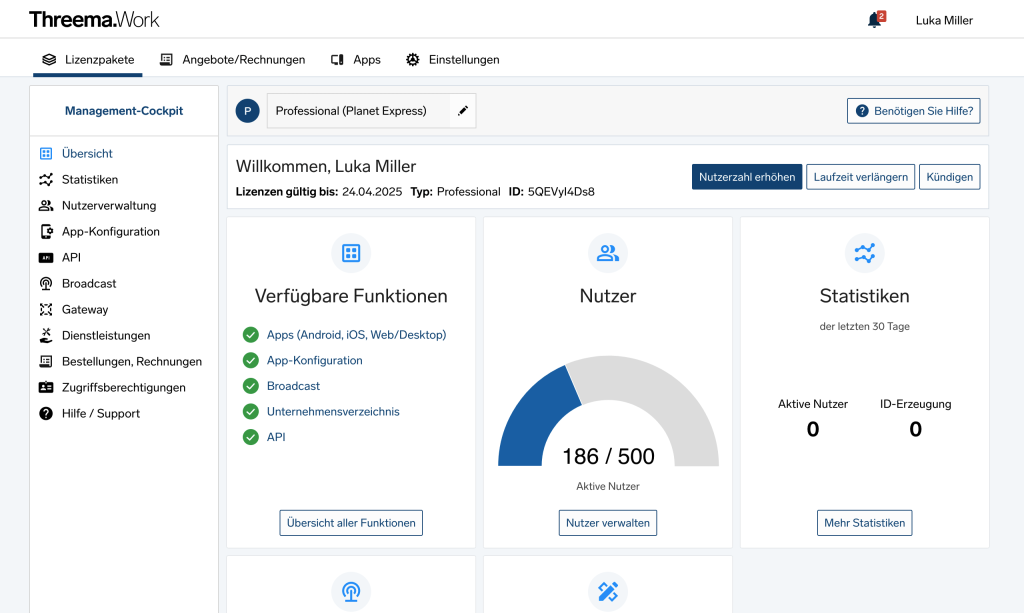Click Benötigen Sie Hilfe? button
This screenshot has height=613, width=1024.
click(x=914, y=111)
